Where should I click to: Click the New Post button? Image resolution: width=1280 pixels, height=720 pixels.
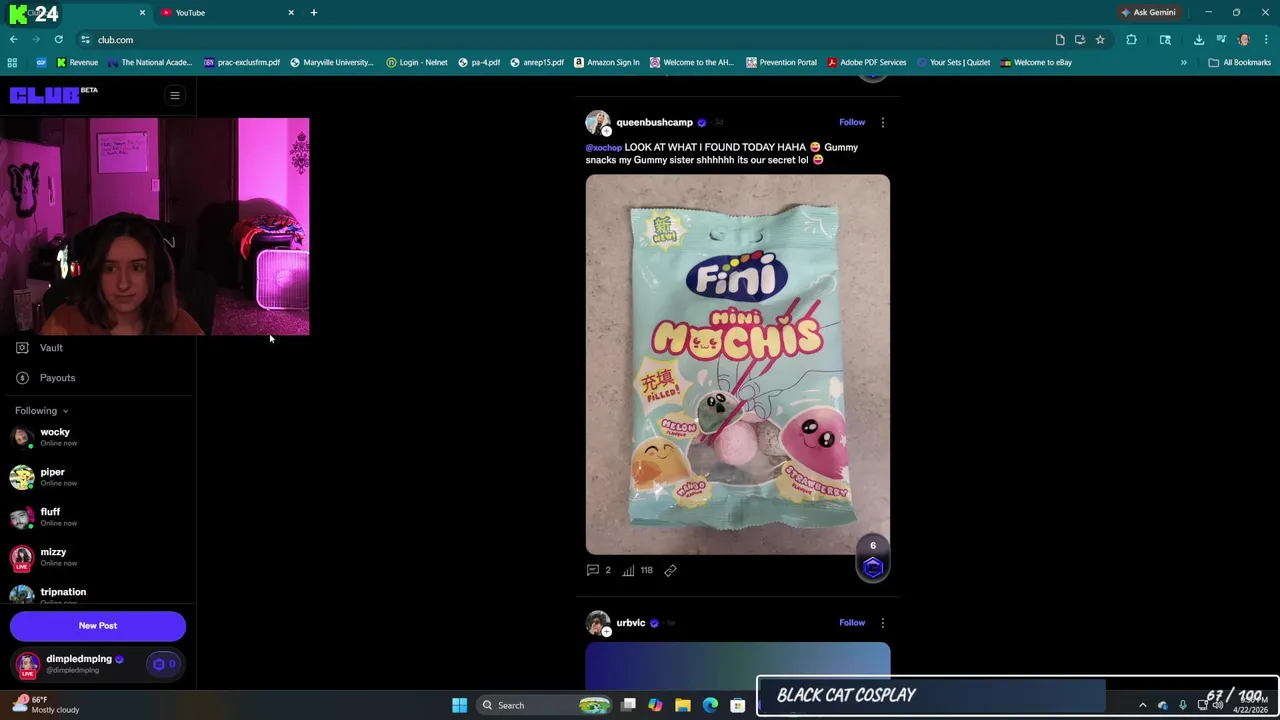98,626
